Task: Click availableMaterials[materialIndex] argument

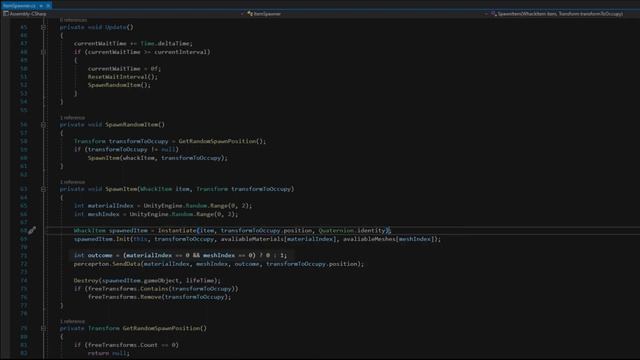Action: click(280, 239)
